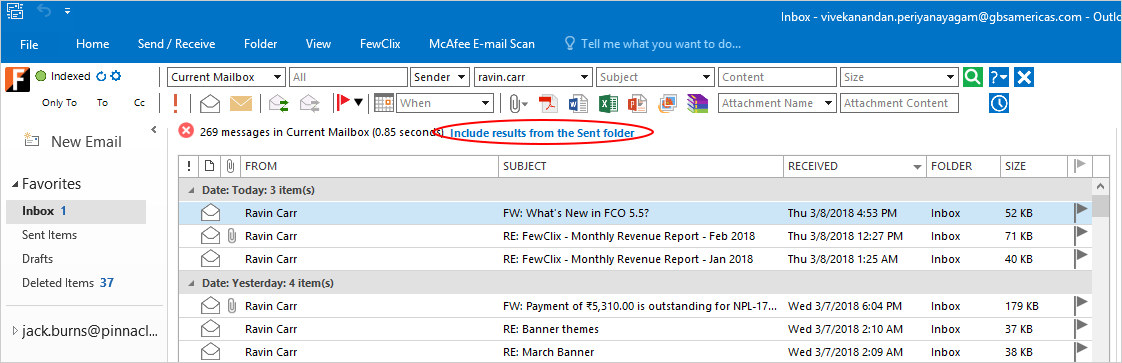Toggle flag on Monthly Revenue Report Feb 2018 email
1122x363 pixels.
(x=1080, y=234)
